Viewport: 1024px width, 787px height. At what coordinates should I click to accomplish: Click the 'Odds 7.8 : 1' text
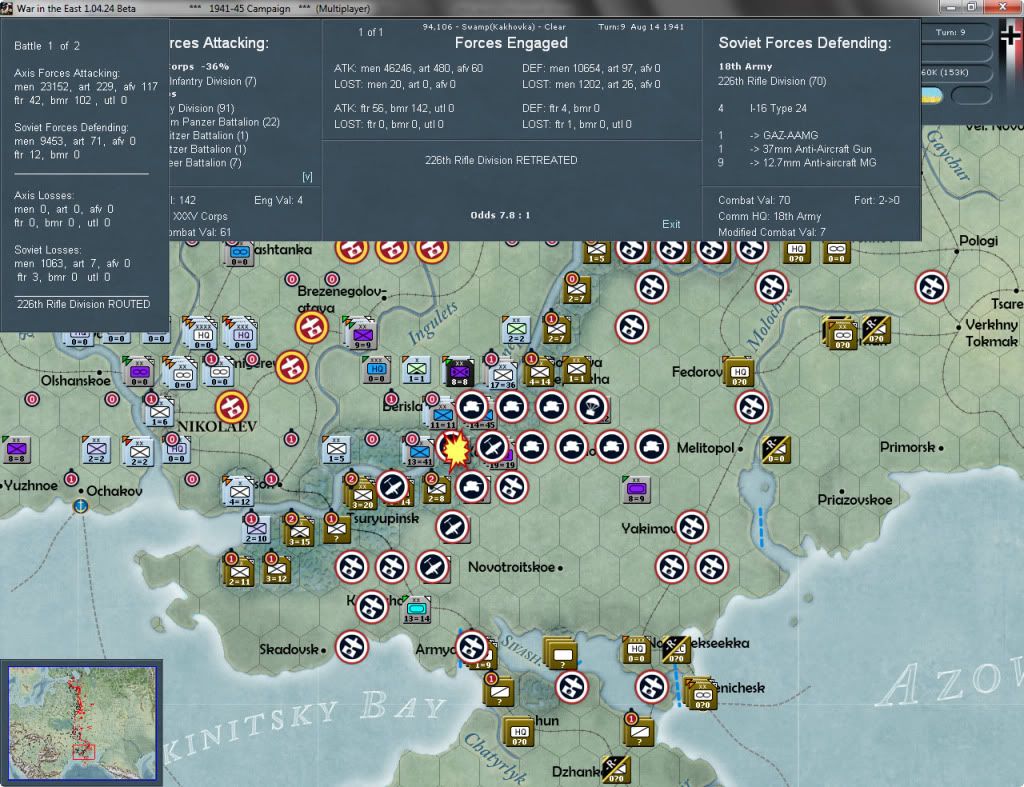pyautogui.click(x=500, y=215)
